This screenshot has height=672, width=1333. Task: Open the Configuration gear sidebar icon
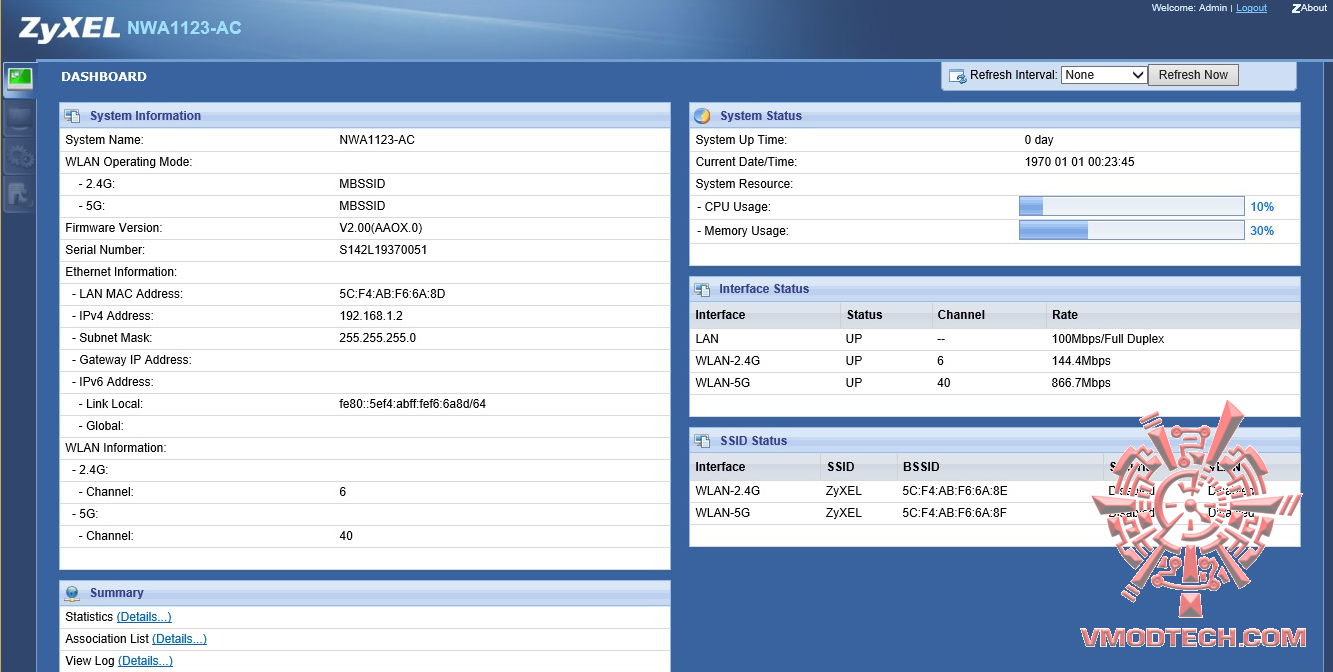19,156
